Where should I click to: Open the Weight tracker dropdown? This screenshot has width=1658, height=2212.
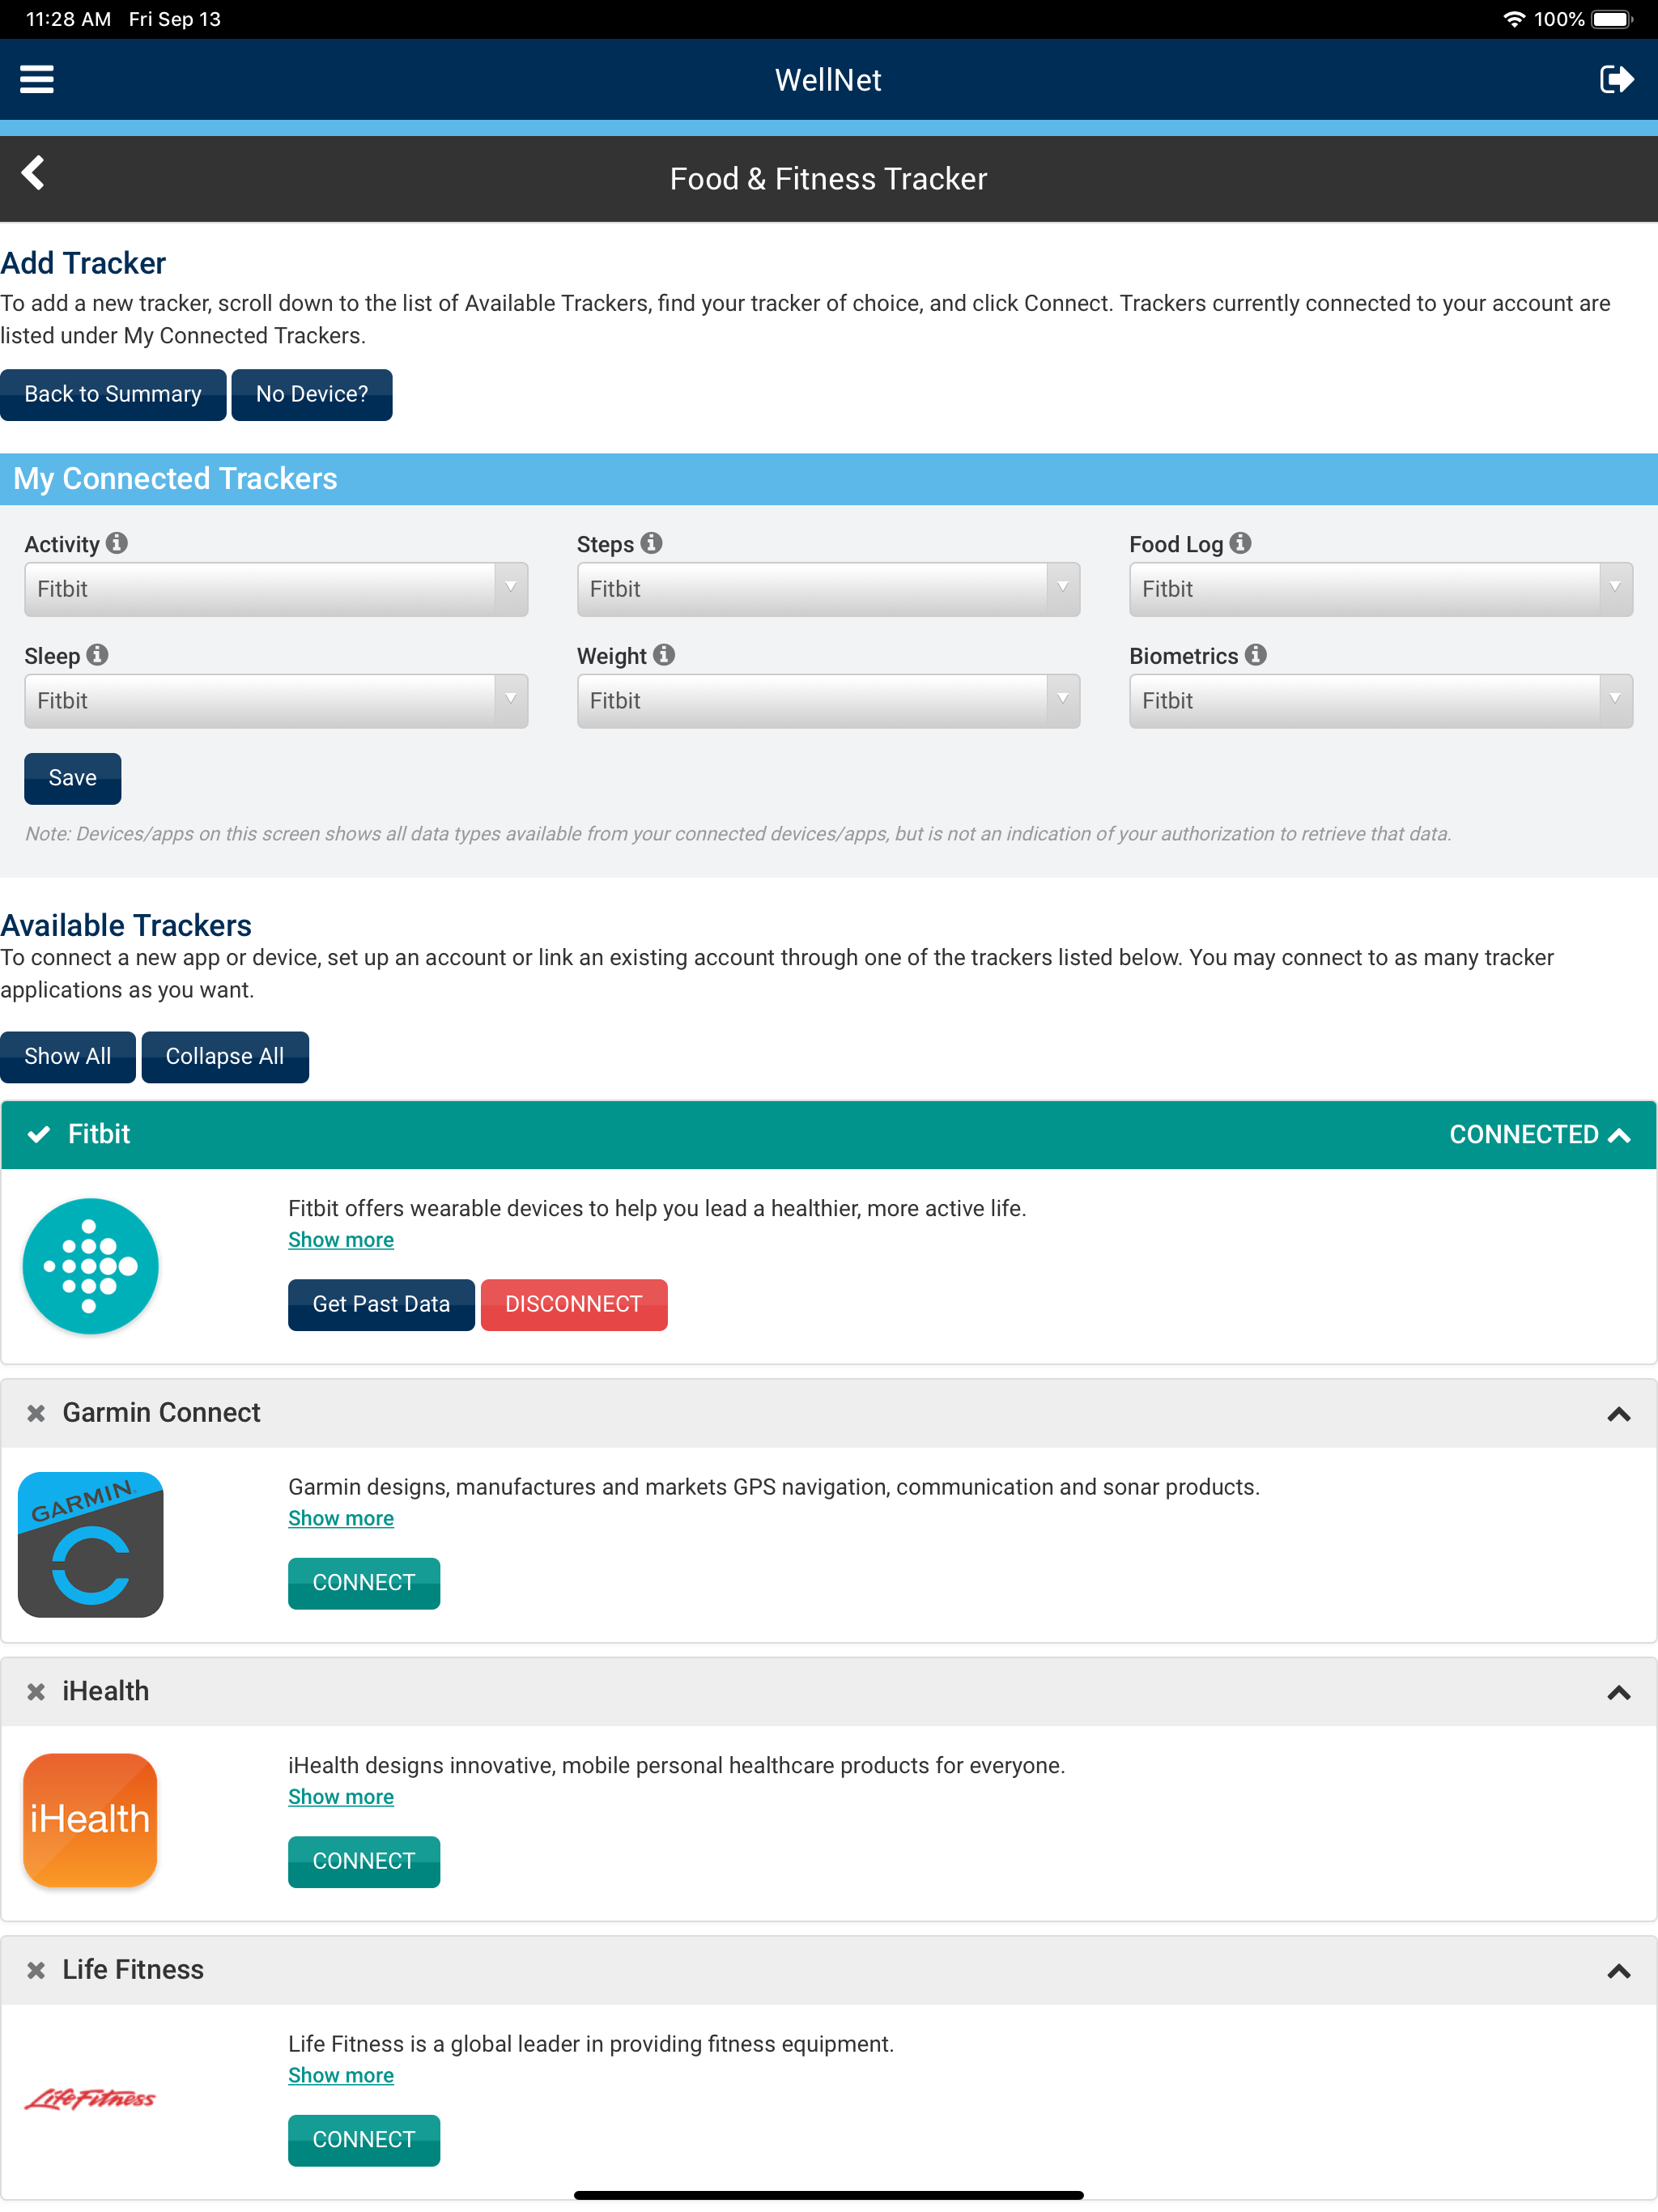pyautogui.click(x=828, y=701)
